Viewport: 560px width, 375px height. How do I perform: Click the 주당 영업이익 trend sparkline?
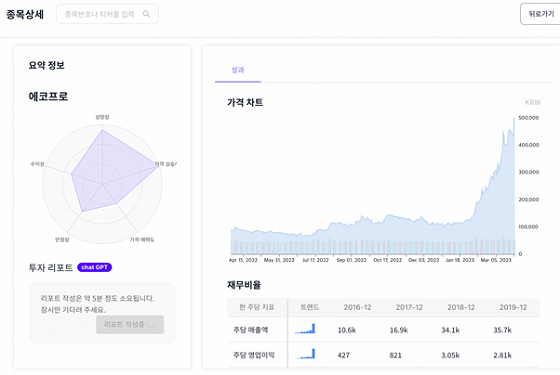click(305, 354)
